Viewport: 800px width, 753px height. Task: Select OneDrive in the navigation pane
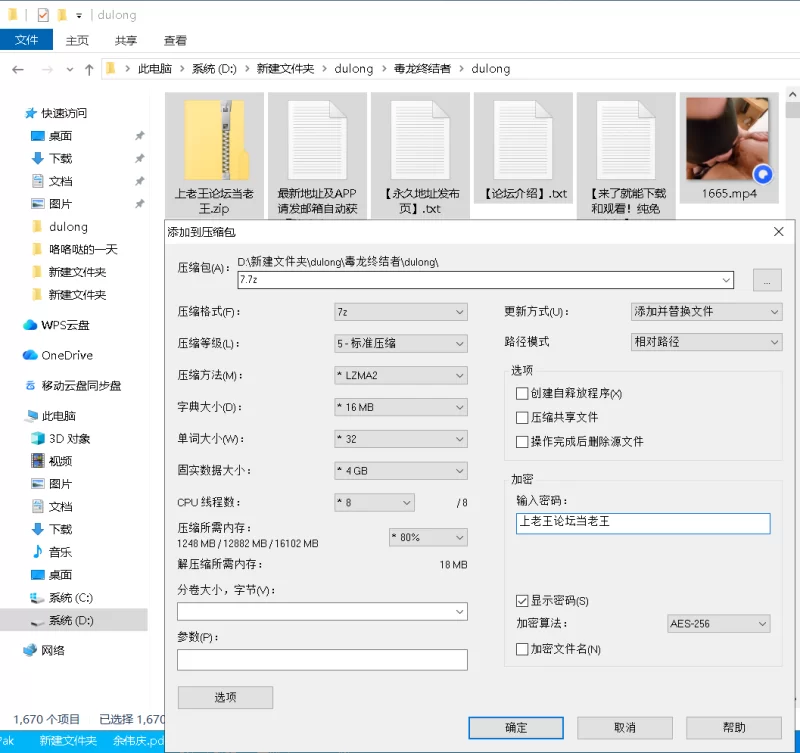tap(66, 355)
